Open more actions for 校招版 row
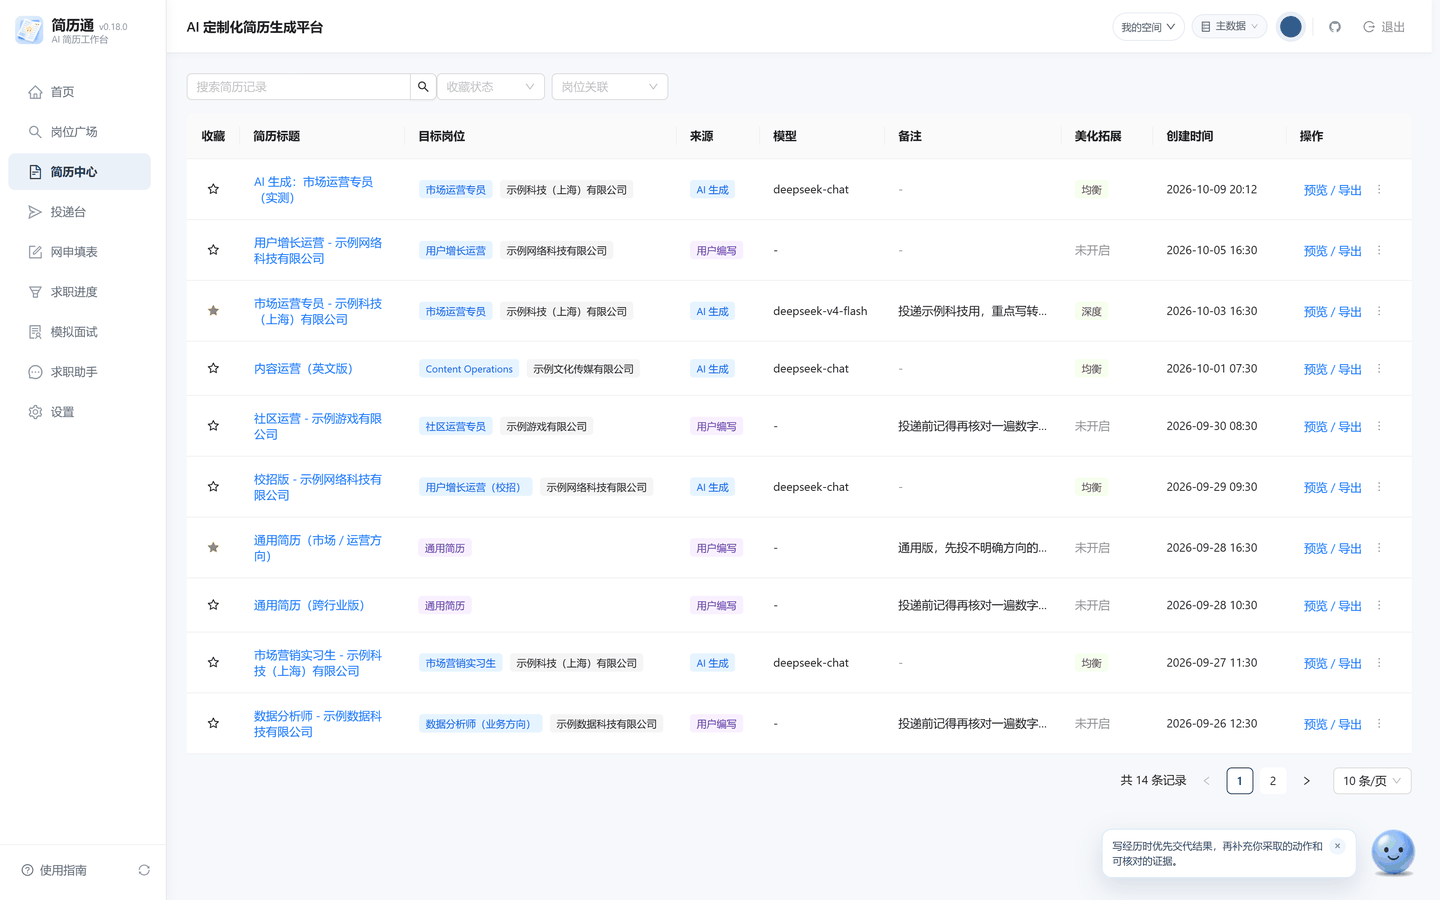 1379,487
